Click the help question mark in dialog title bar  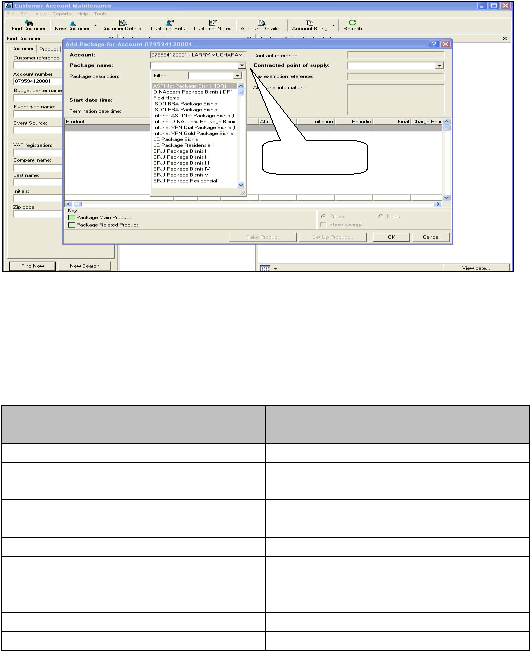tap(434, 44)
